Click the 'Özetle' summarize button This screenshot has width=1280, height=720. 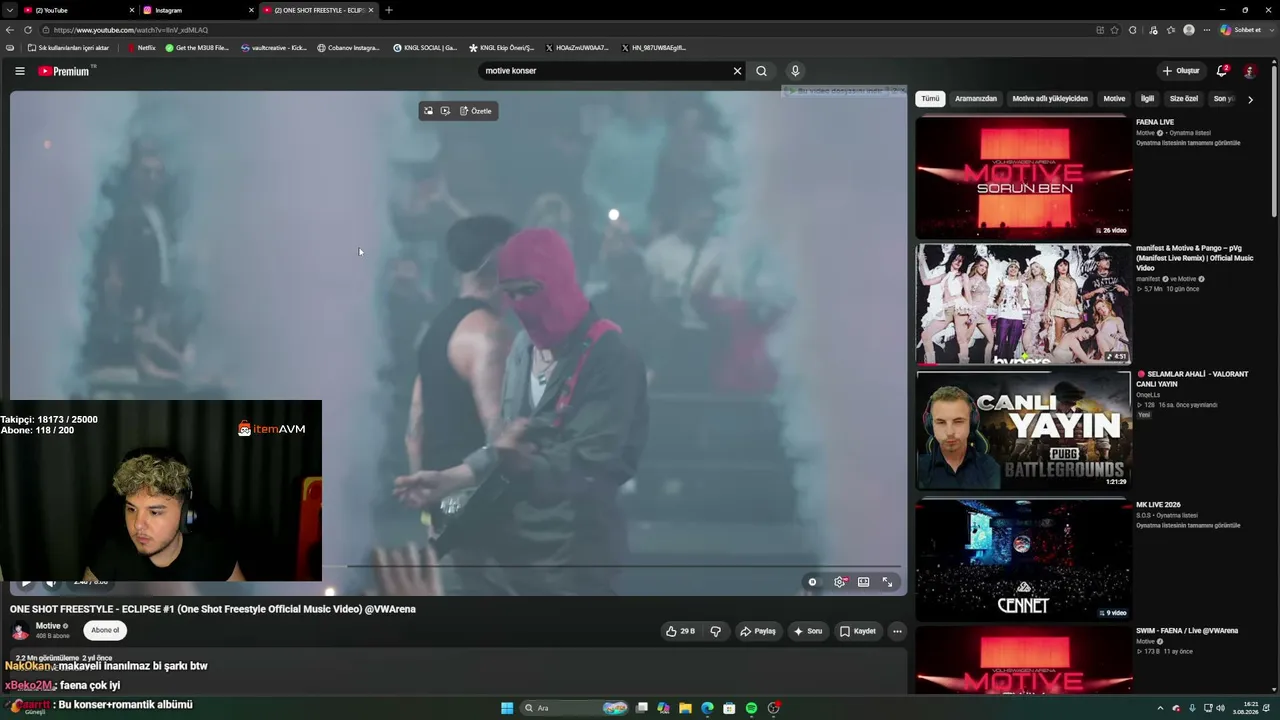pyautogui.click(x=476, y=111)
